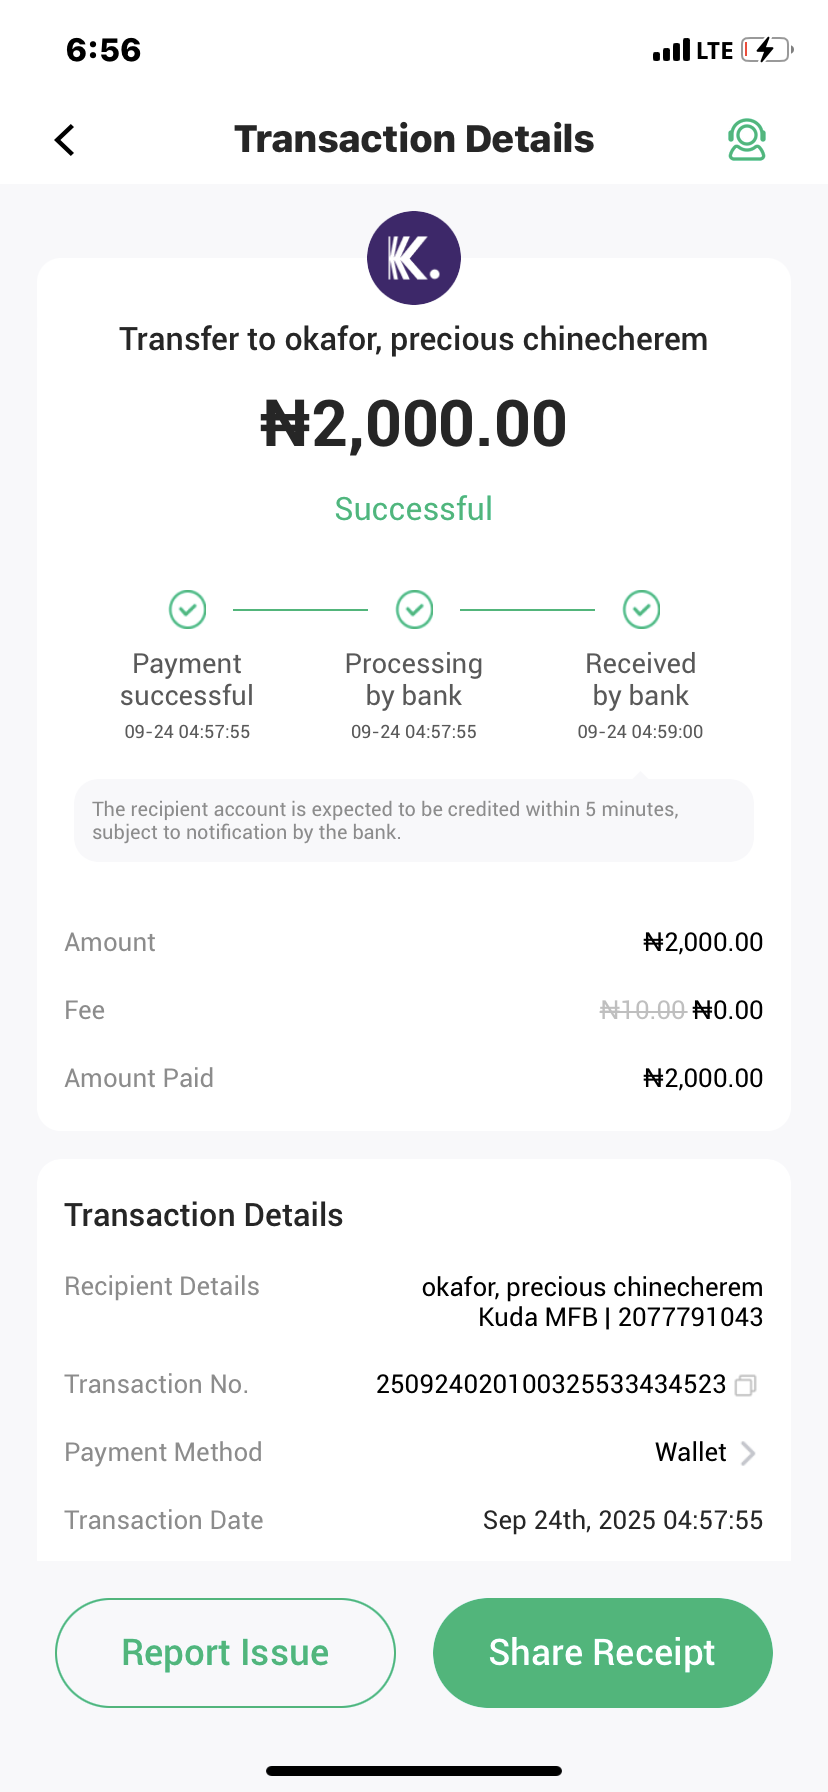
Task: Expand the Wallet payment method chevron
Action: pyautogui.click(x=747, y=1453)
